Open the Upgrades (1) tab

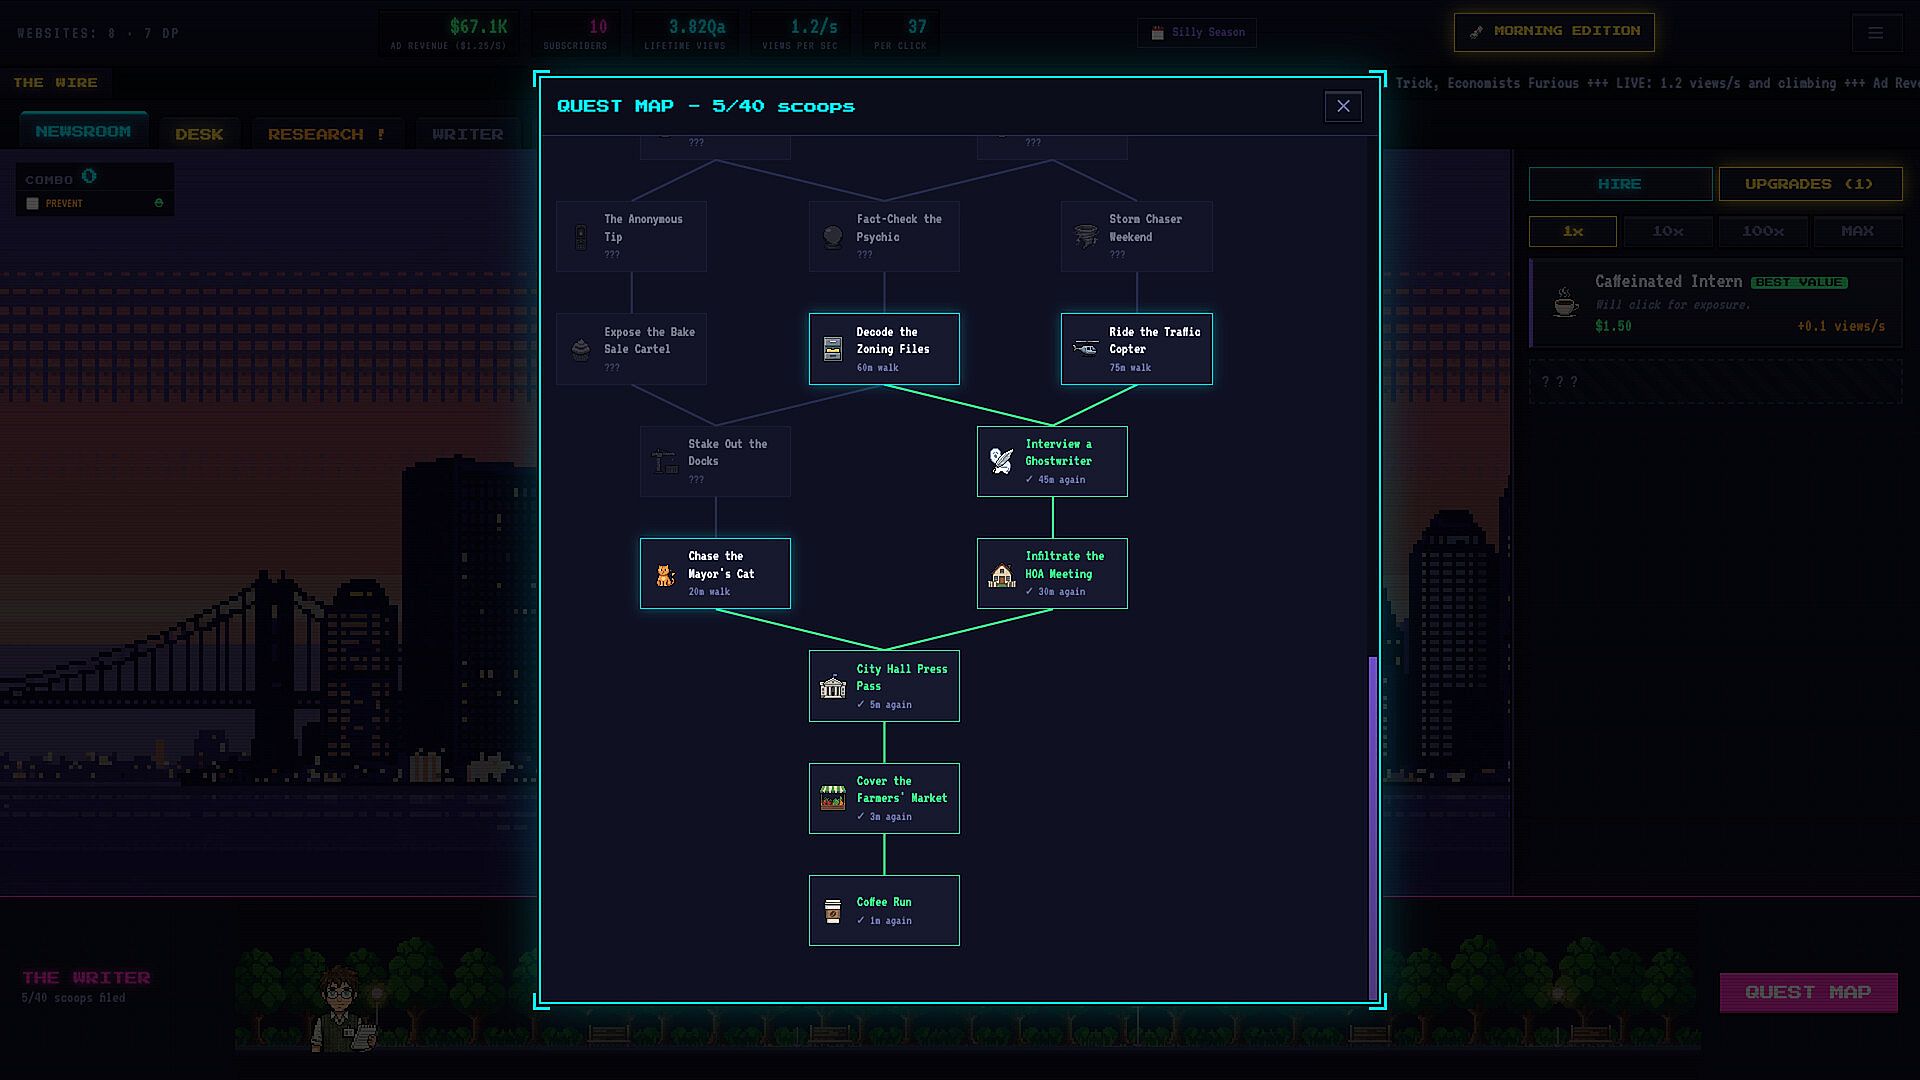pyautogui.click(x=1810, y=184)
